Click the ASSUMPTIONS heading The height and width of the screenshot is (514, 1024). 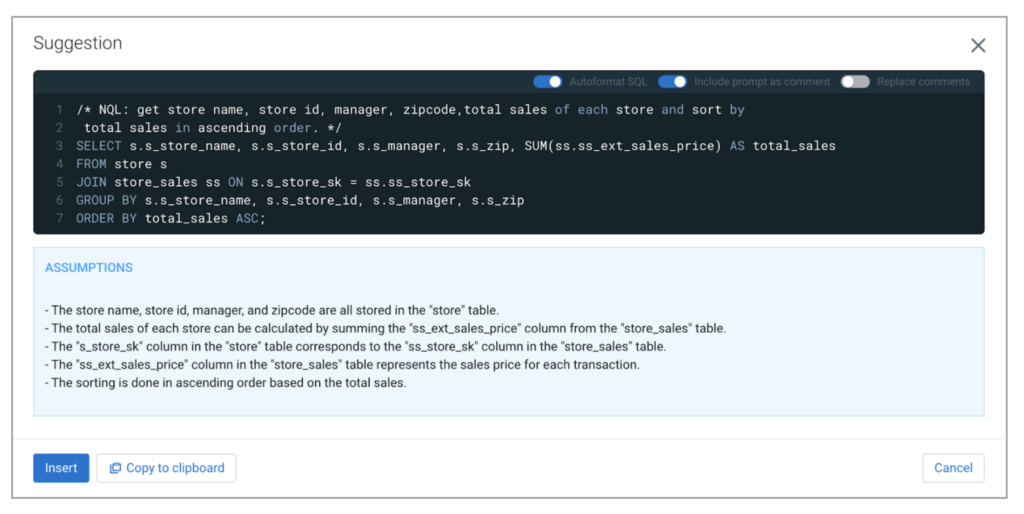[89, 268]
